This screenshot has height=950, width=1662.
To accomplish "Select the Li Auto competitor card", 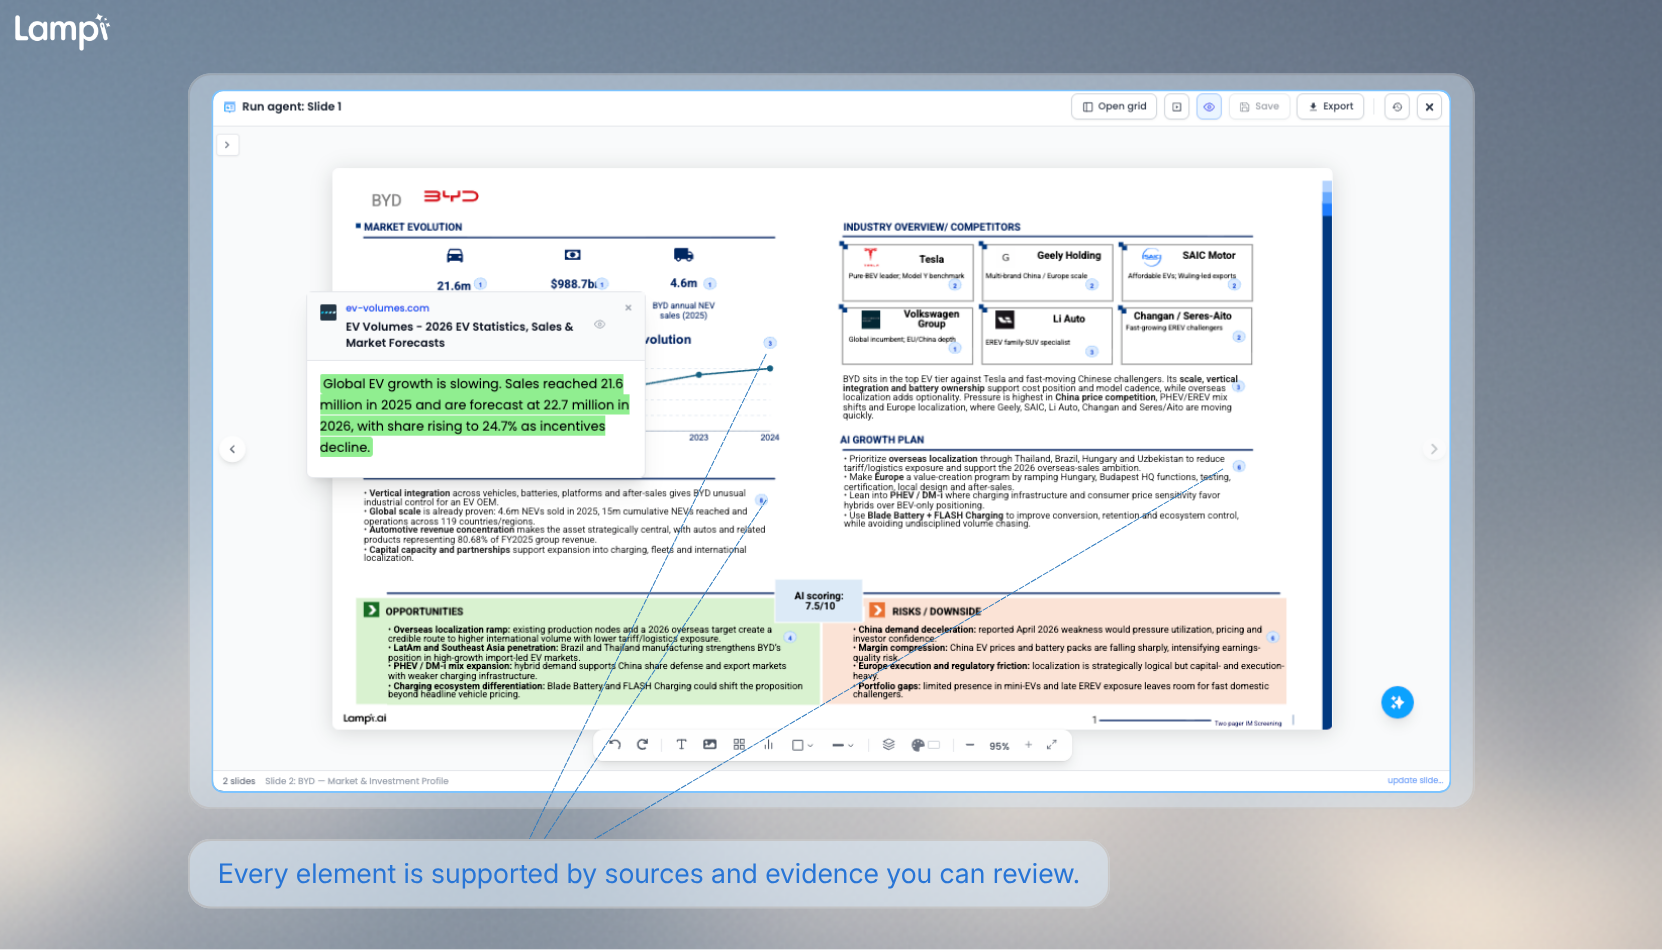I will [x=1047, y=335].
